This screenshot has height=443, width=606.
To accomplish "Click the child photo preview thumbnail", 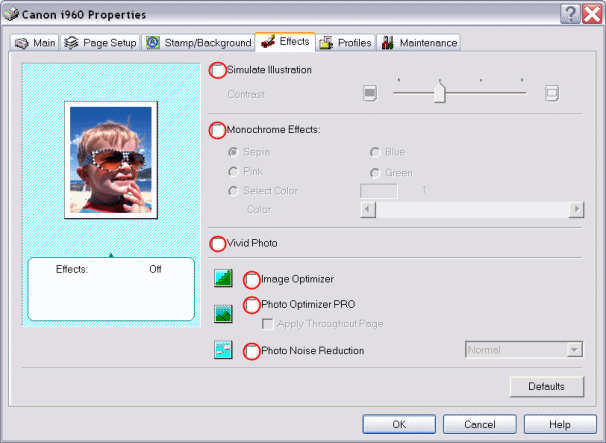I will click(111, 160).
